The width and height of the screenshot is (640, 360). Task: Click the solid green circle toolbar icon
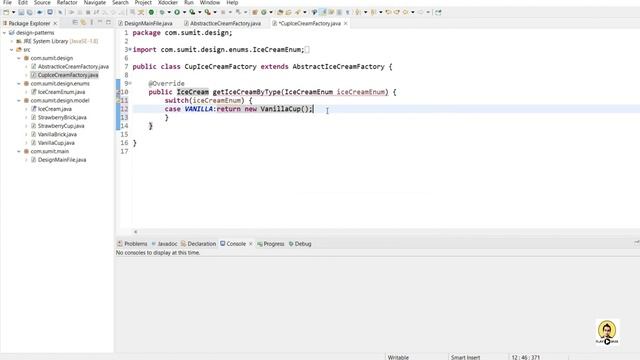point(151,12)
